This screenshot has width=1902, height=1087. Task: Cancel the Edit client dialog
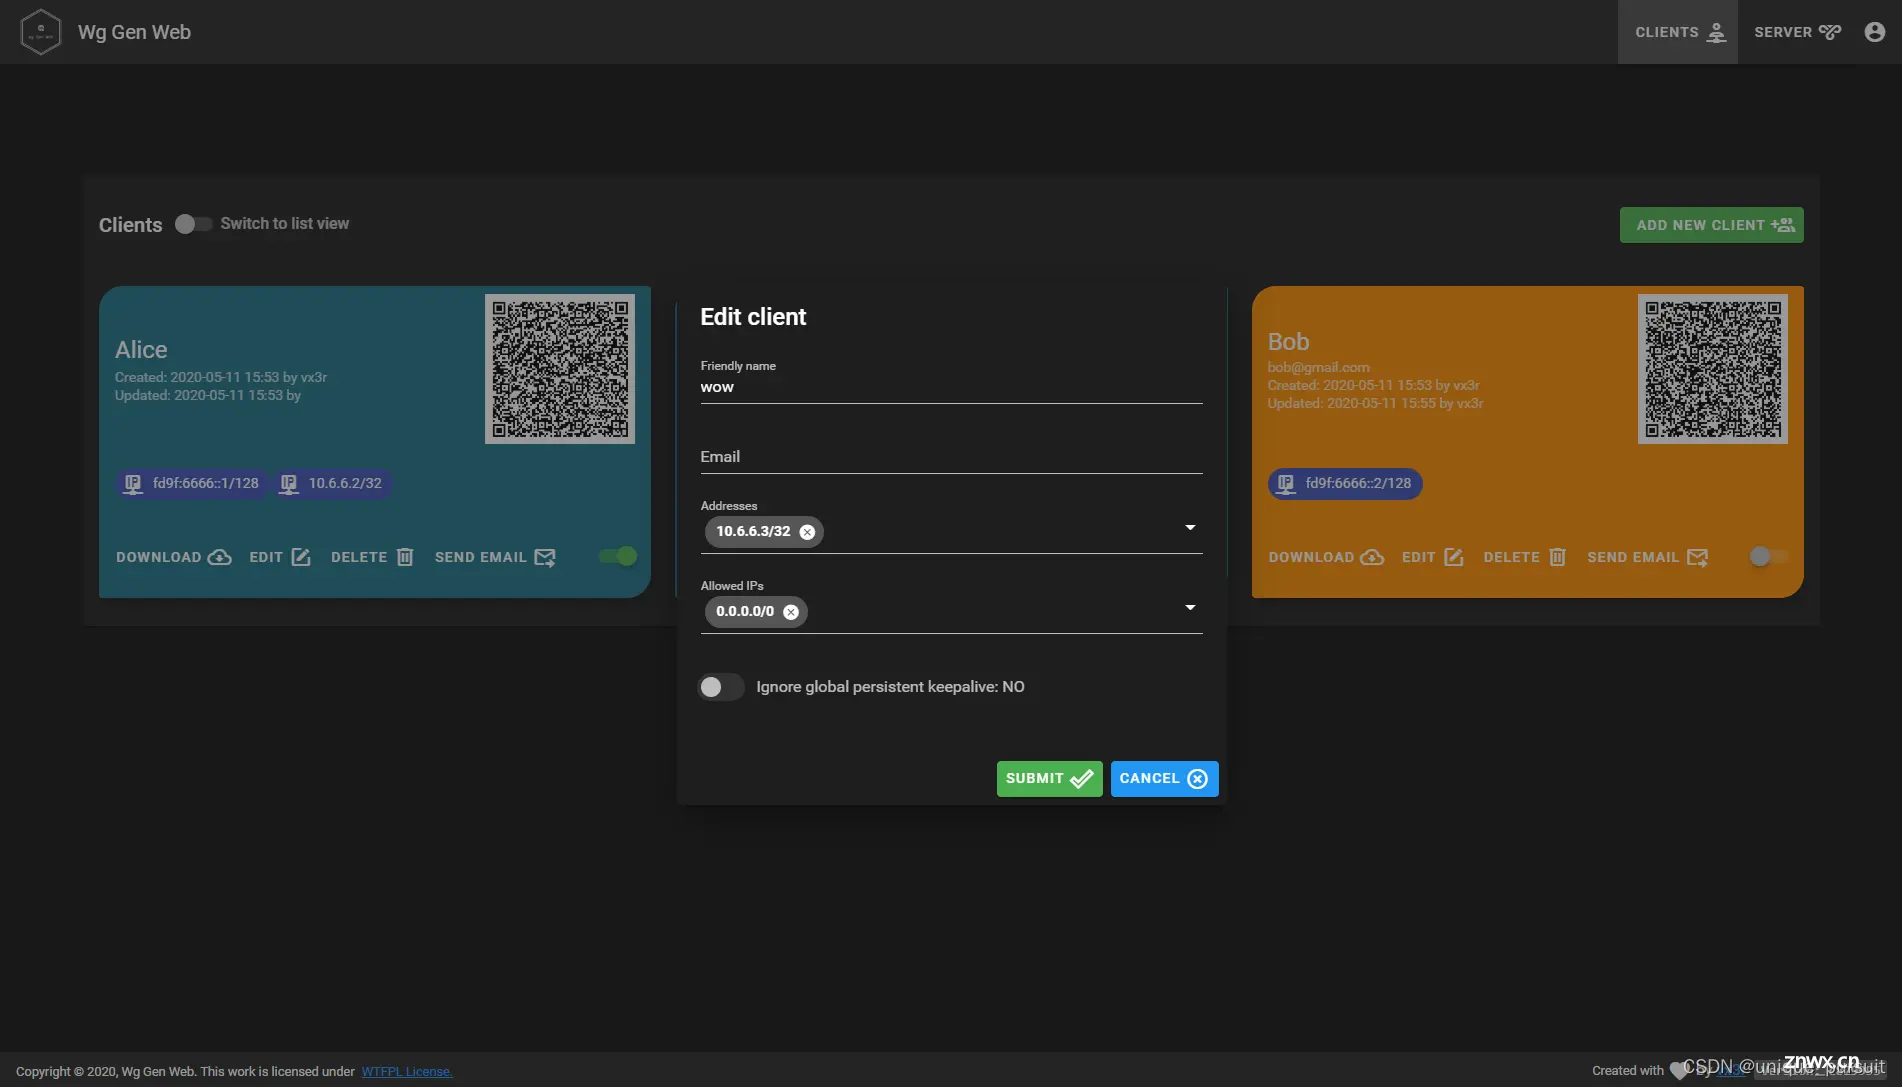click(x=1164, y=779)
